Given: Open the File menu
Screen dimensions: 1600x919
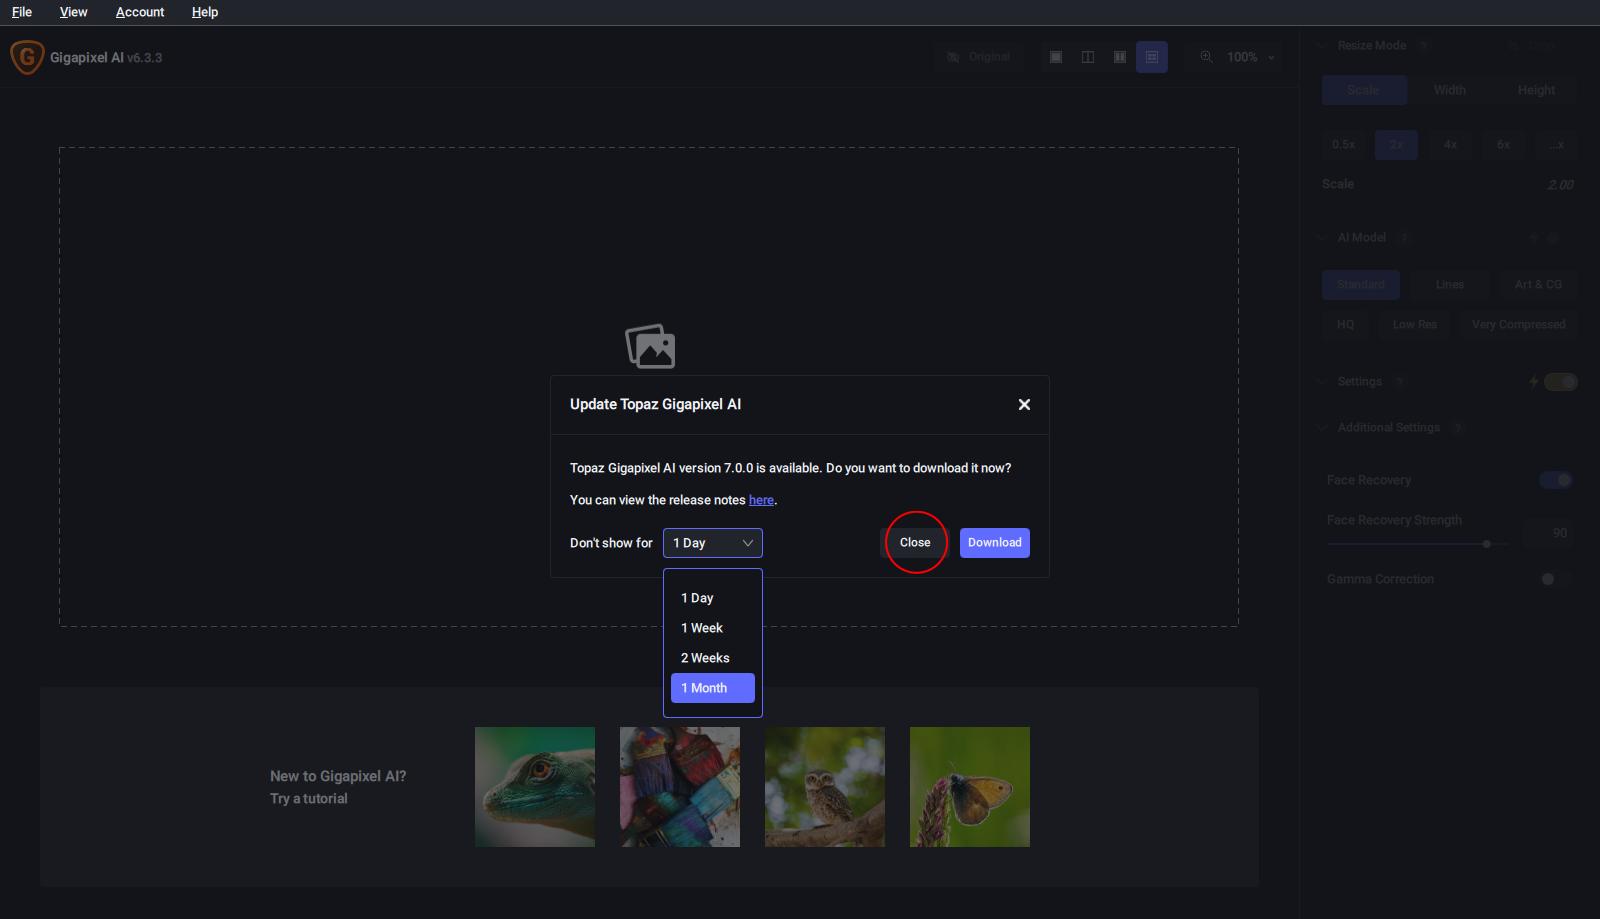Looking at the screenshot, I should [22, 12].
